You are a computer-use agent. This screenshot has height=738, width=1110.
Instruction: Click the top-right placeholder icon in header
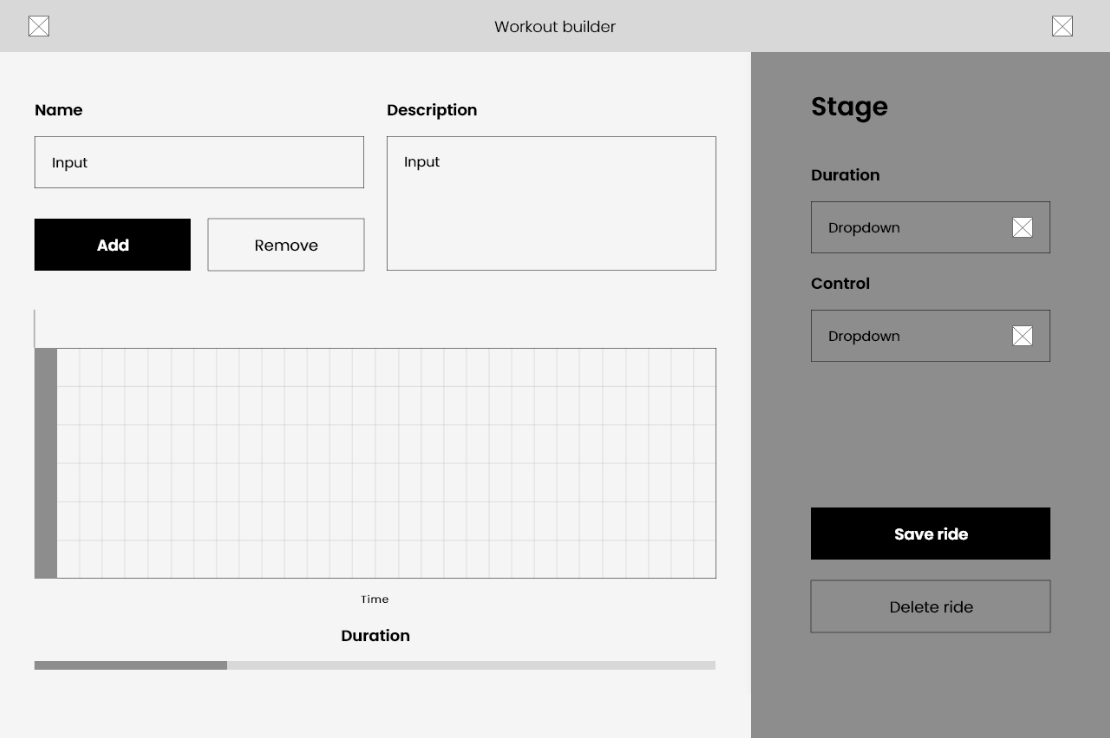coord(1062,26)
